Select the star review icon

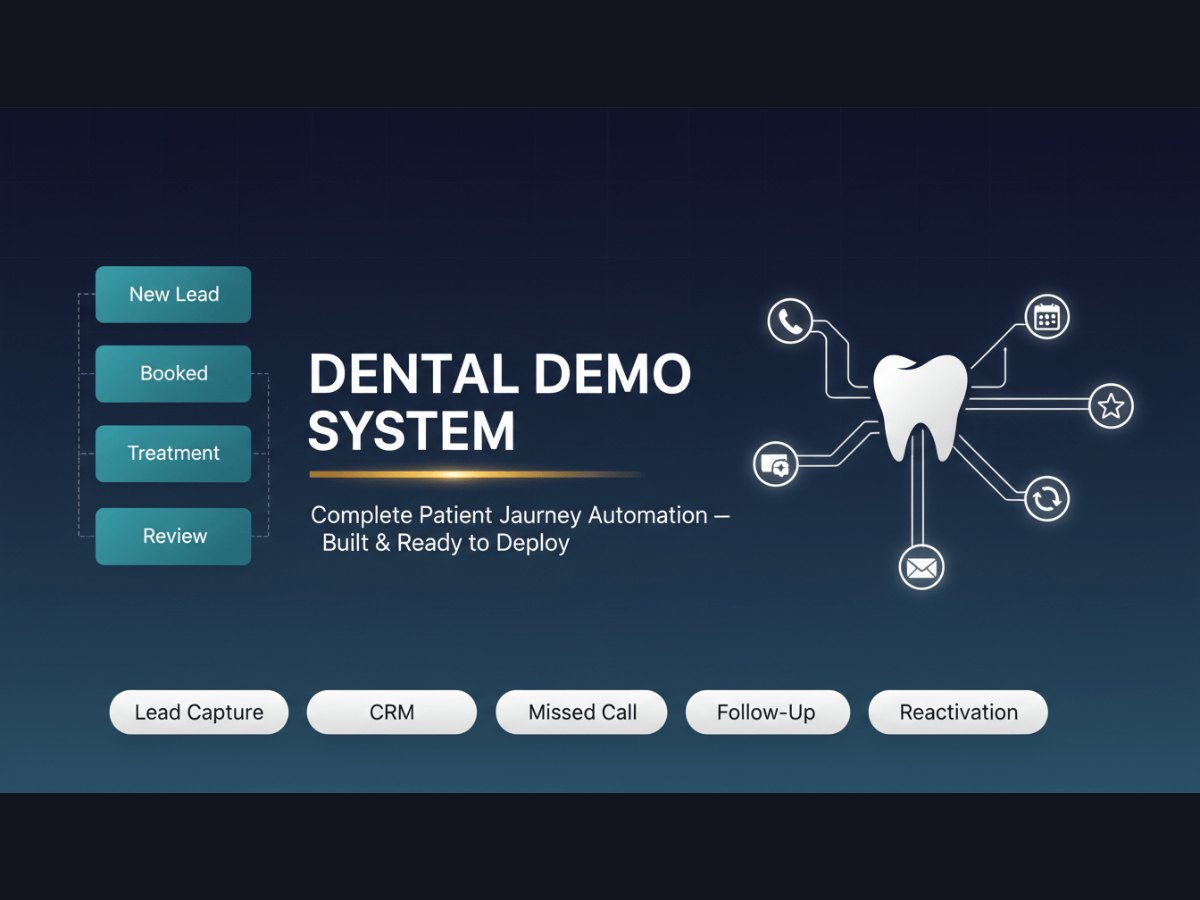pos(1111,406)
